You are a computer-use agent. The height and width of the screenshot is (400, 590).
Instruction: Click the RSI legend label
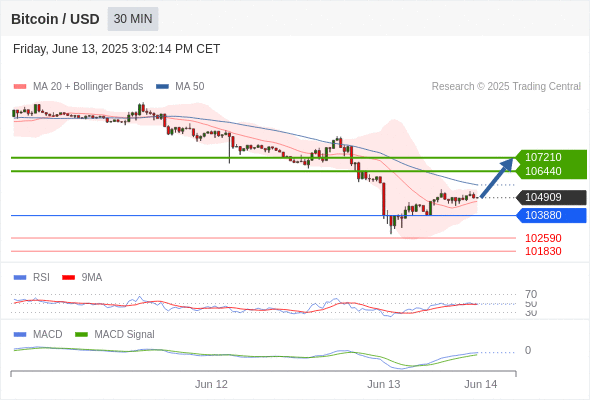(41, 278)
